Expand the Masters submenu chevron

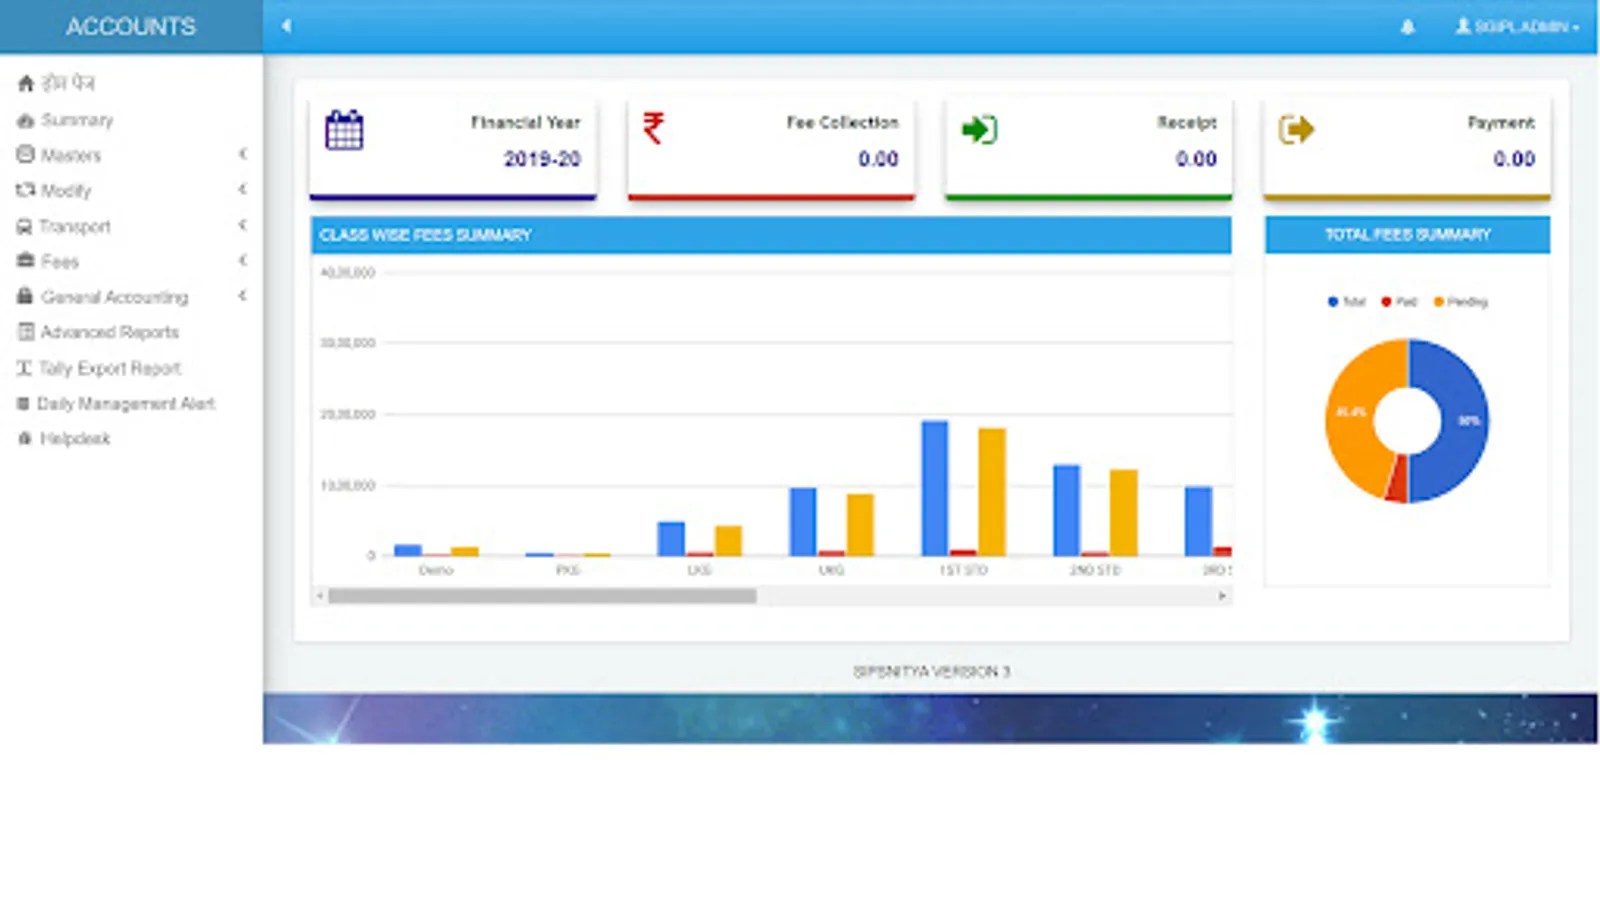[x=243, y=154]
